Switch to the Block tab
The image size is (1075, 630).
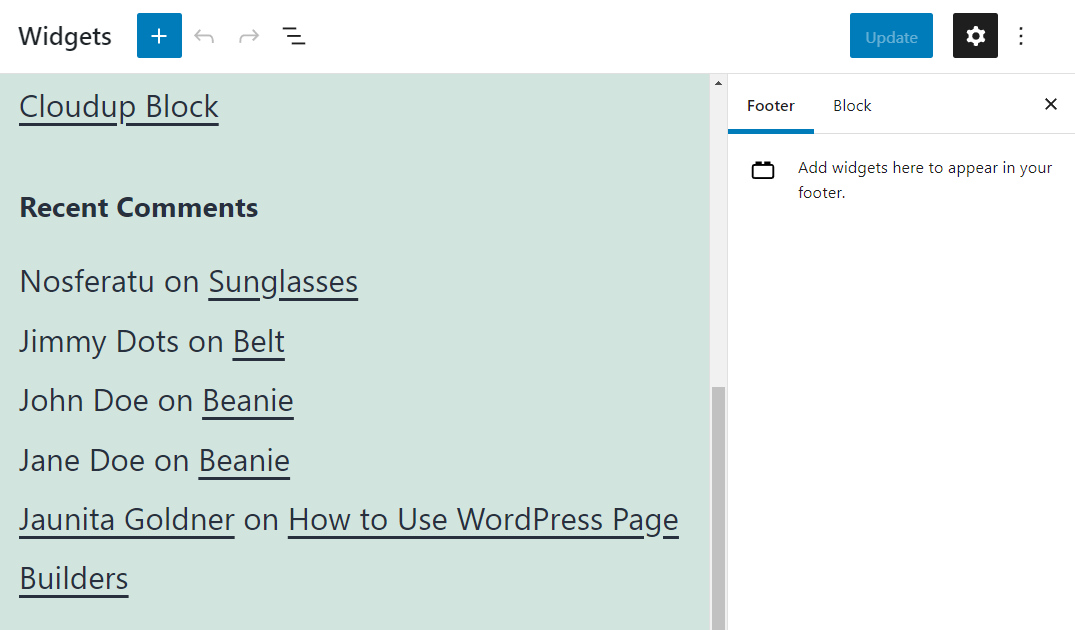(x=852, y=105)
